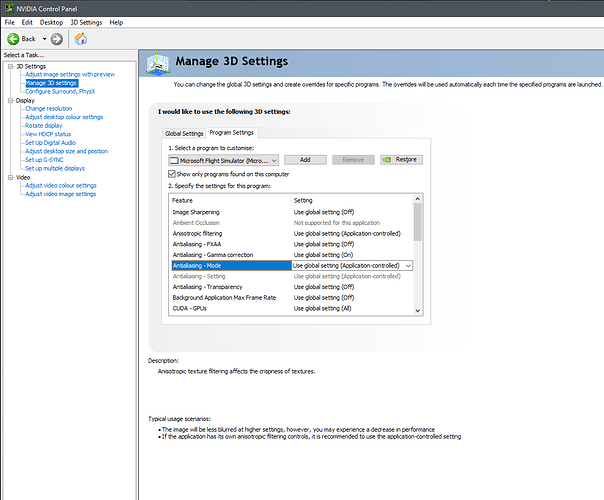Screen dimensions: 604x500
Task: Open the File menu
Action: click(x=10, y=22)
